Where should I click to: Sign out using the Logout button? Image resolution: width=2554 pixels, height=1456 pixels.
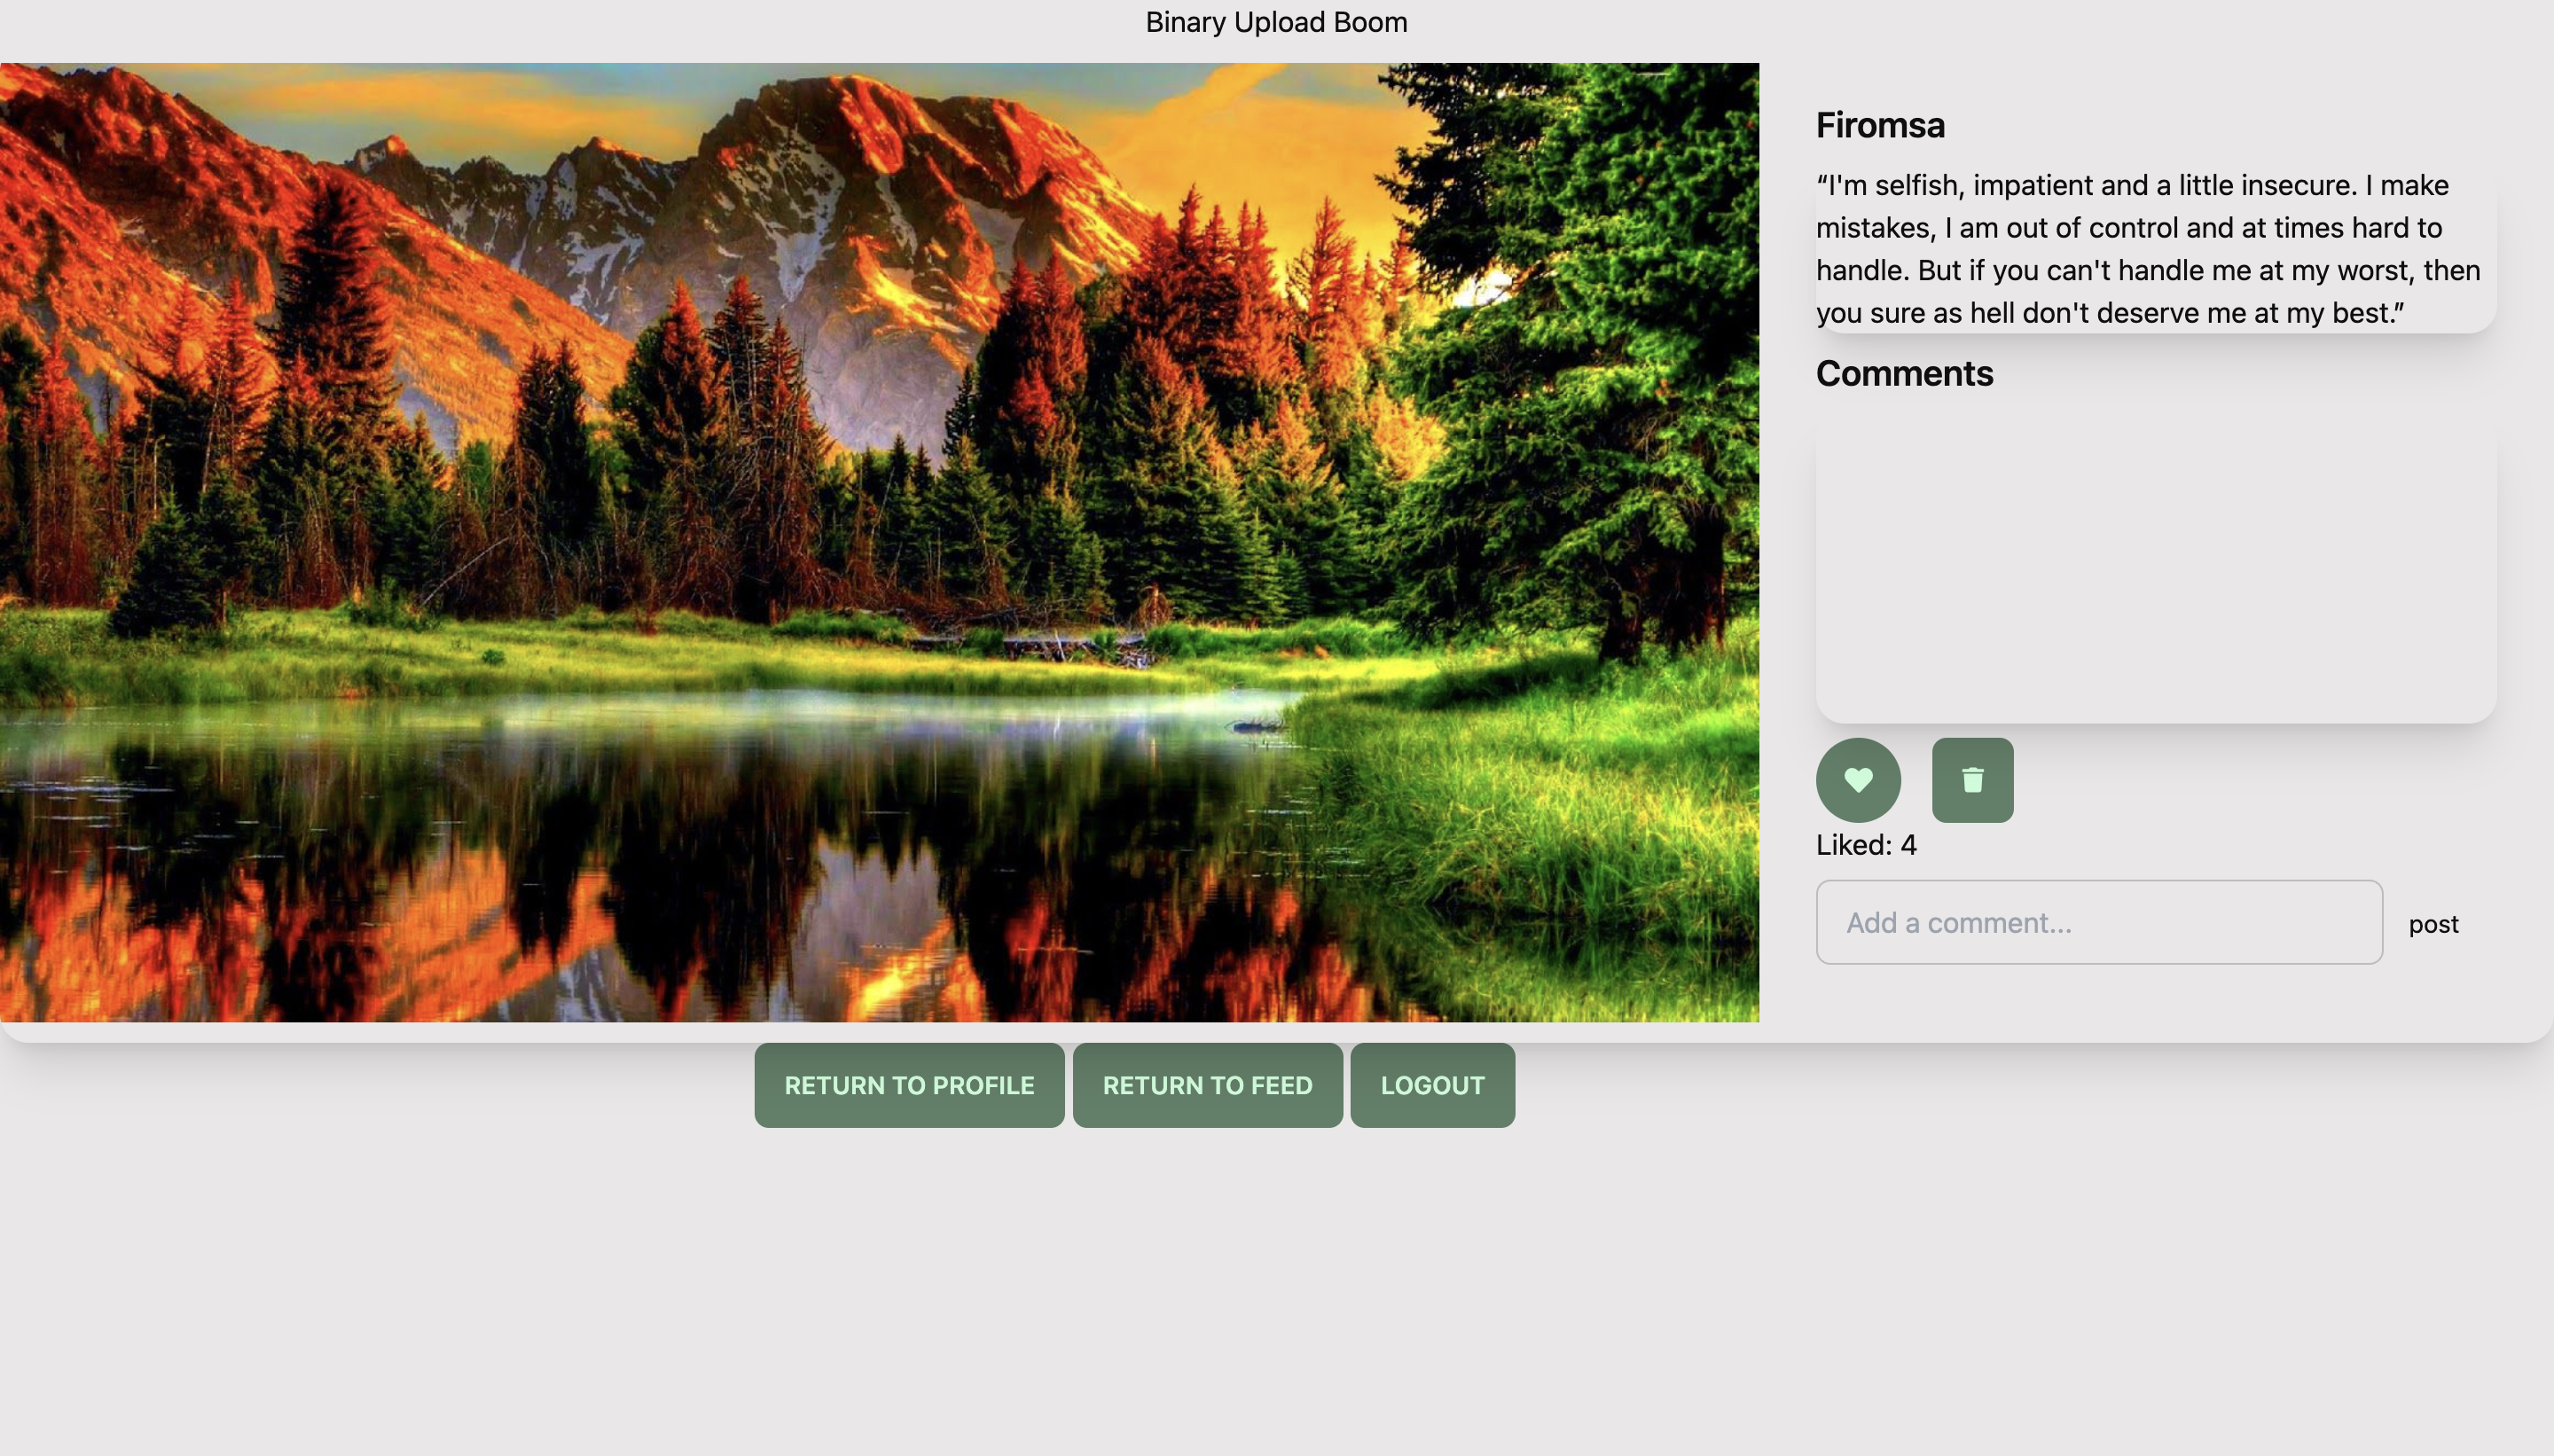point(1432,1085)
